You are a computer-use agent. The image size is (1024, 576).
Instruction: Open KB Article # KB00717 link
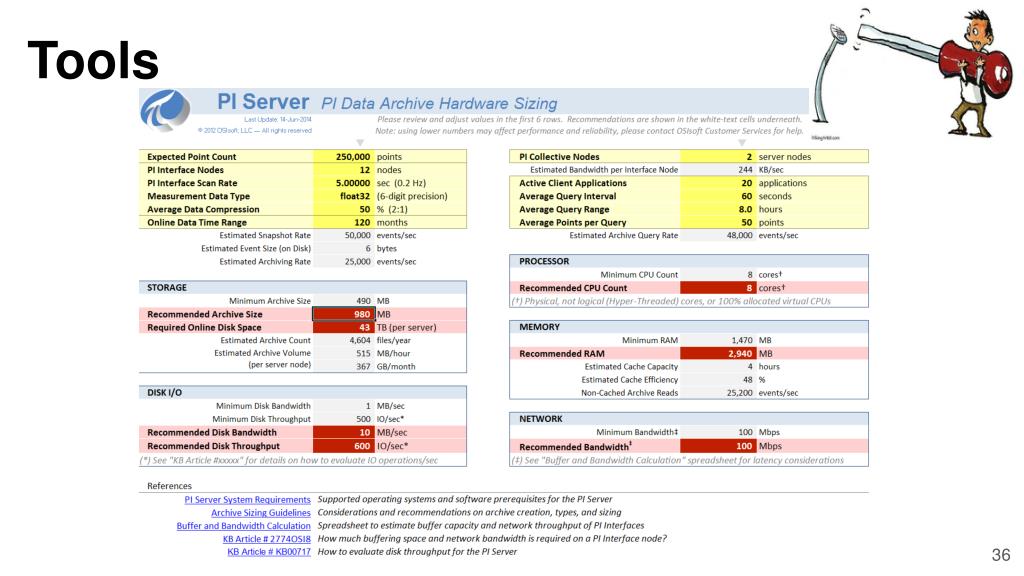tap(269, 552)
